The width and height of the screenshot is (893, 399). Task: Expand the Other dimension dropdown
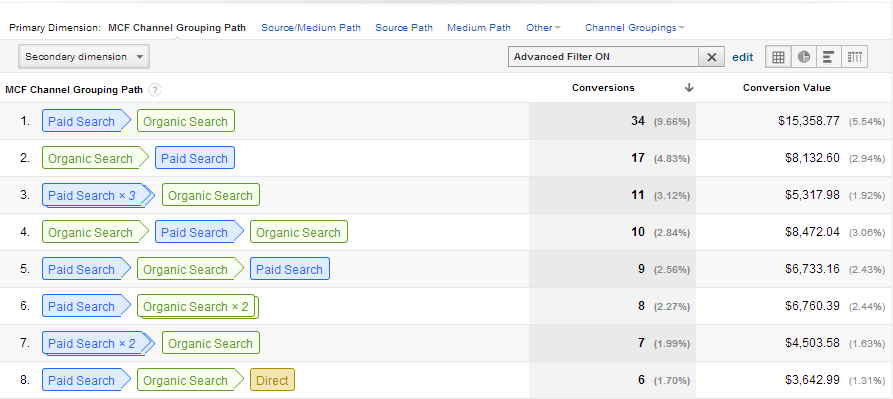click(544, 27)
